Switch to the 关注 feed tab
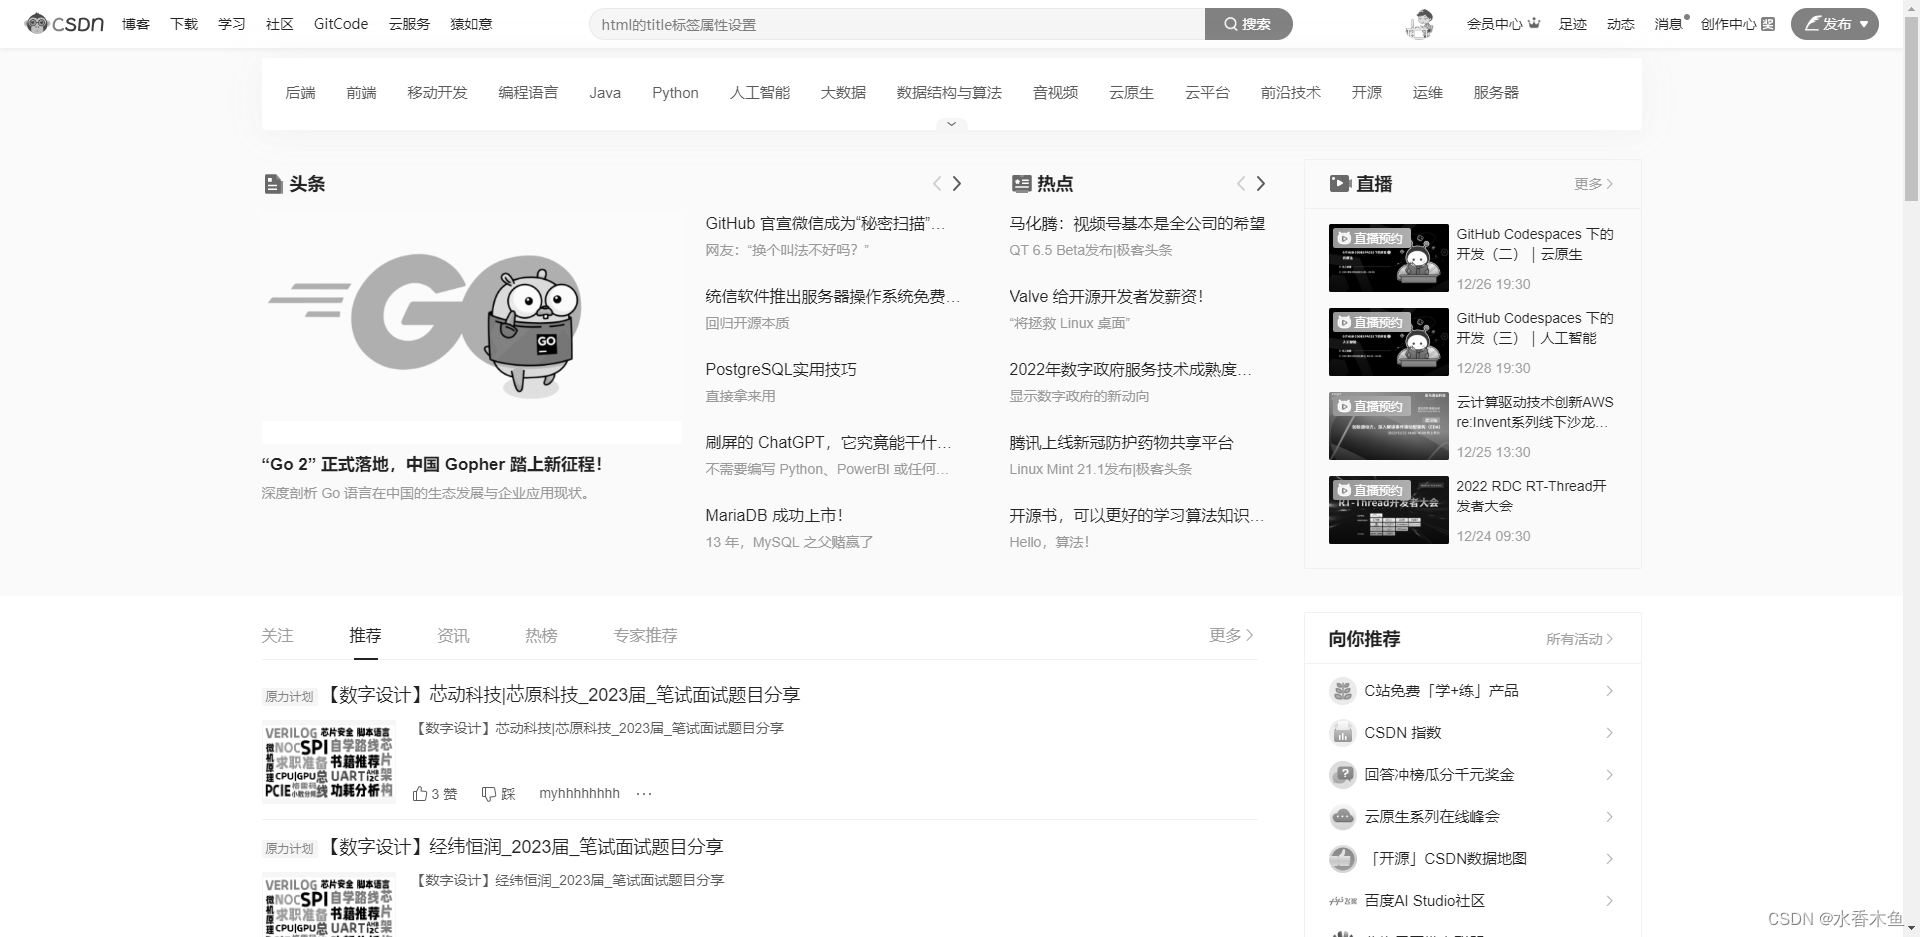1920x937 pixels. click(x=277, y=636)
